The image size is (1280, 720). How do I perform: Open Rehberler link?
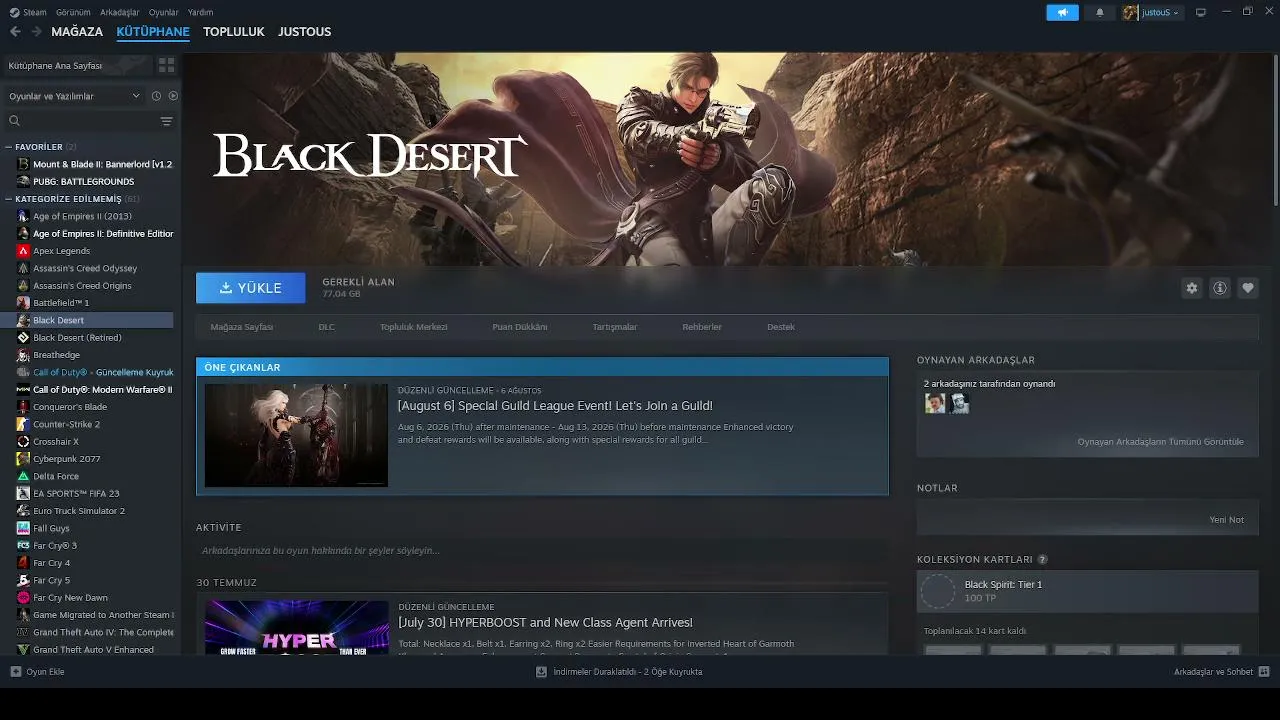tap(702, 327)
